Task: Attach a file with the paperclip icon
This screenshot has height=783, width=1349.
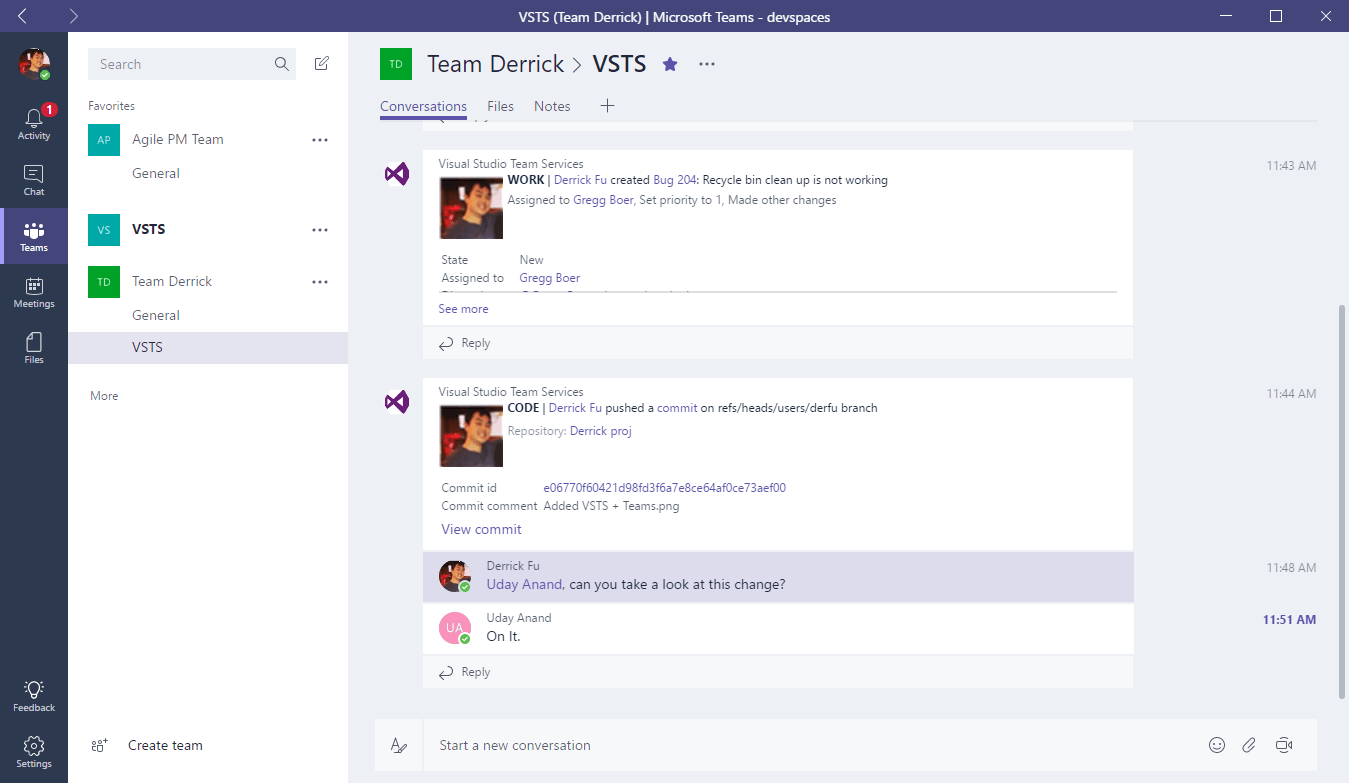Action: click(x=1249, y=745)
